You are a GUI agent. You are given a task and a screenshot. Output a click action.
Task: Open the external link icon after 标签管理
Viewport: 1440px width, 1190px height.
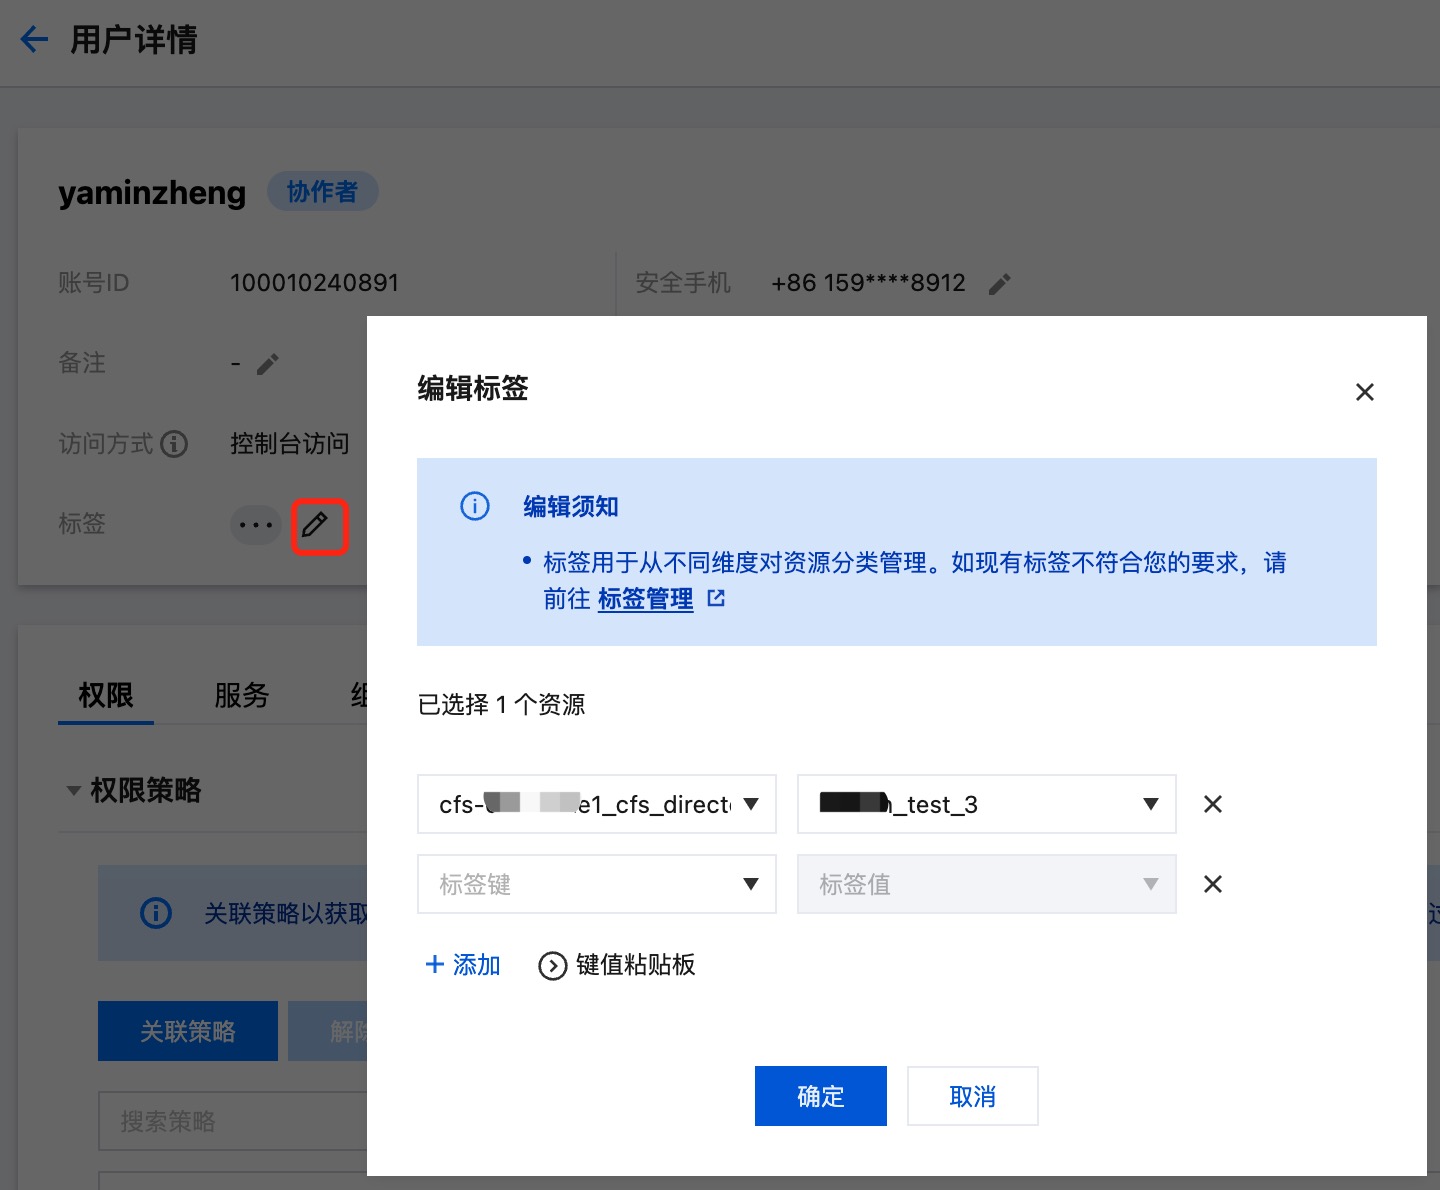(716, 598)
